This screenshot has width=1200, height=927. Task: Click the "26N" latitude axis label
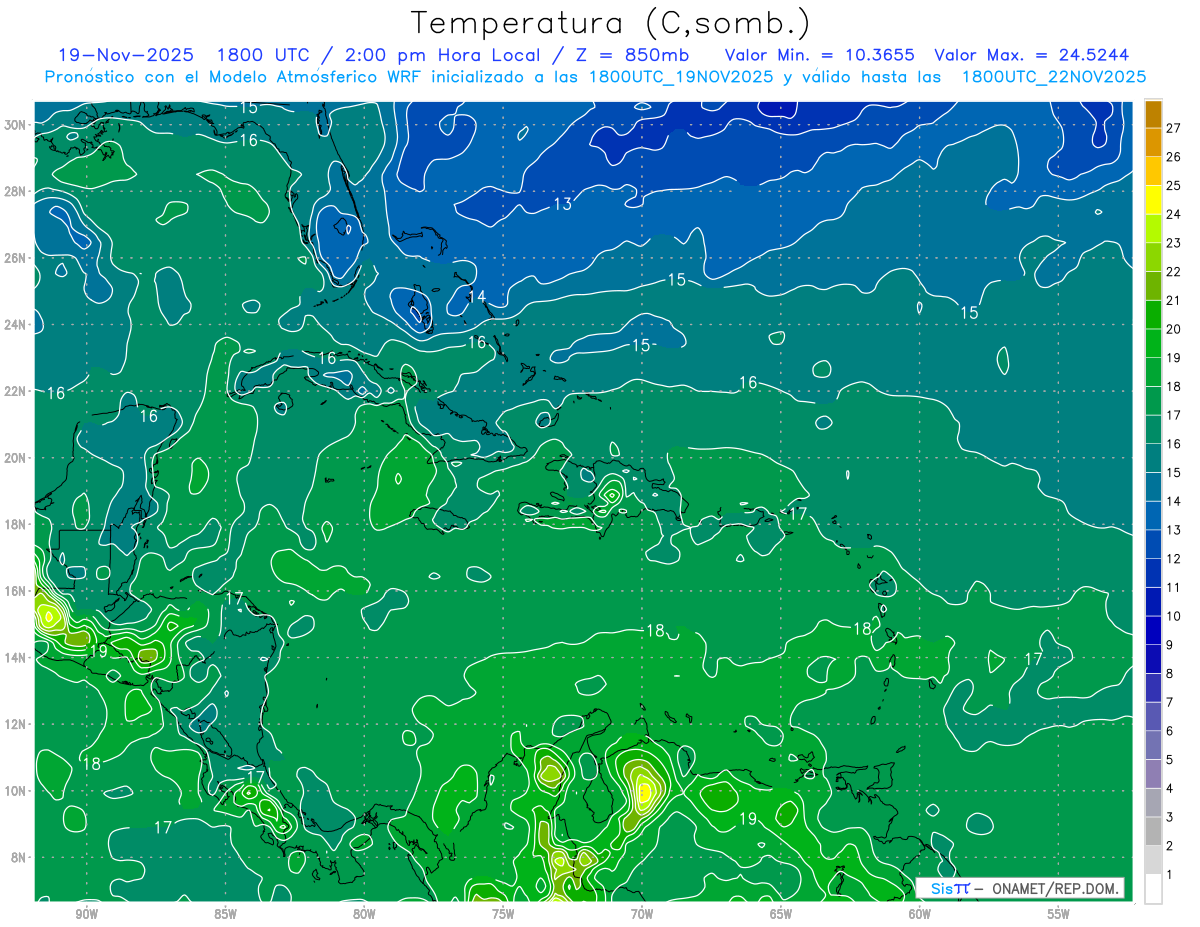pyautogui.click(x=15, y=258)
